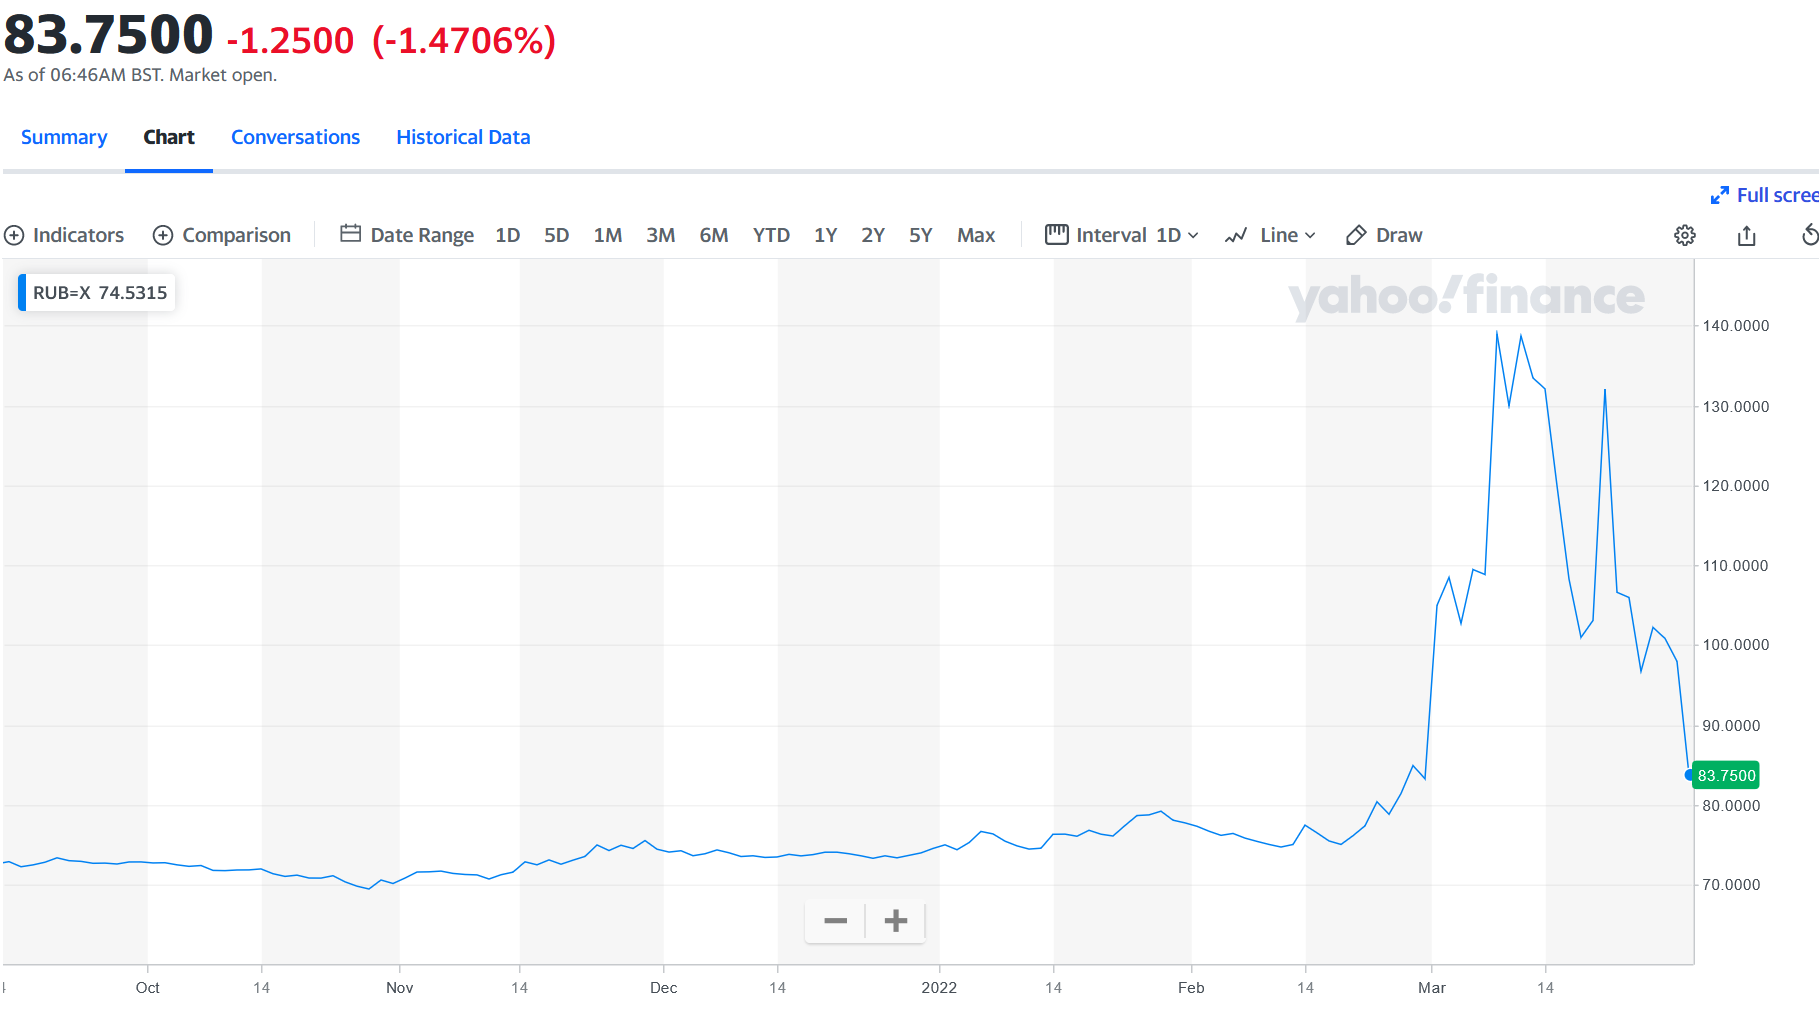1819x1023 pixels.
Task: Open the chart settings gear icon
Action: coord(1685,235)
